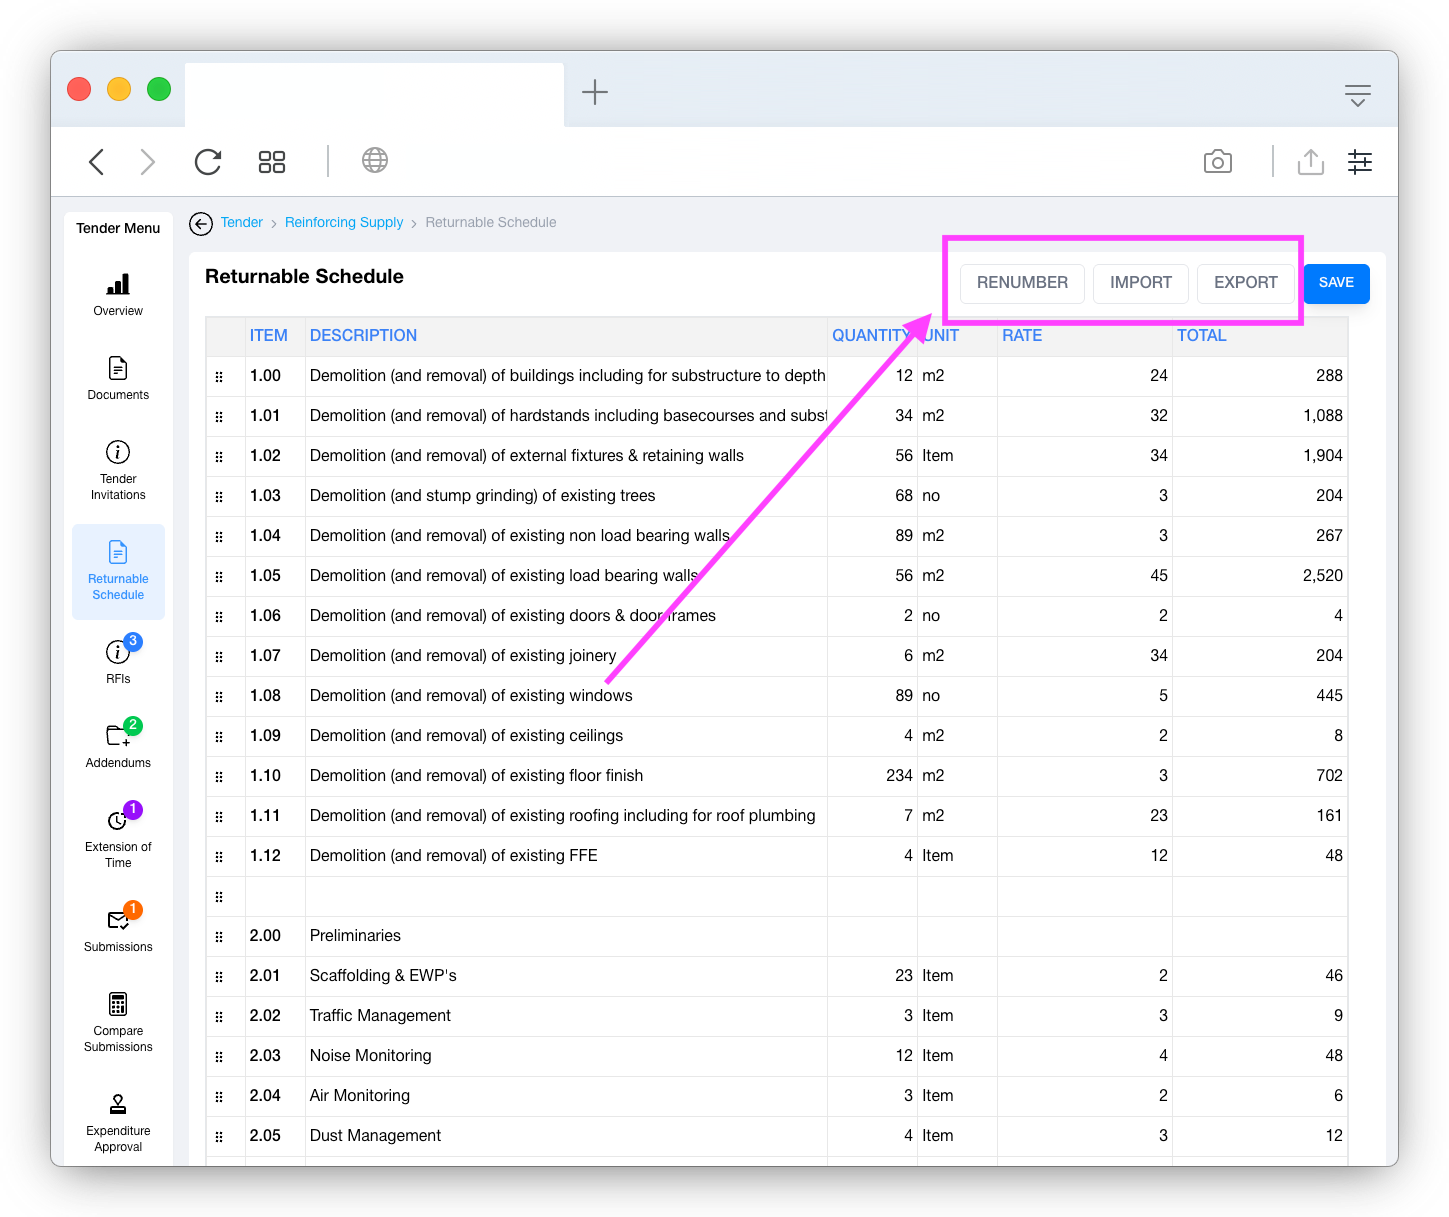
Task: Go to Reinforcing Supply breadcrumb link
Action: pyautogui.click(x=344, y=223)
